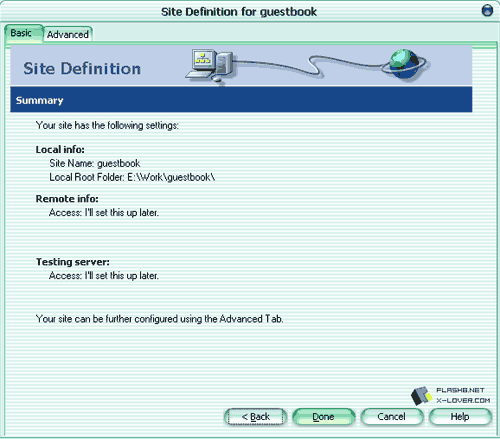
Task: Click the Advanced Tab configuration note
Action: click(x=159, y=319)
